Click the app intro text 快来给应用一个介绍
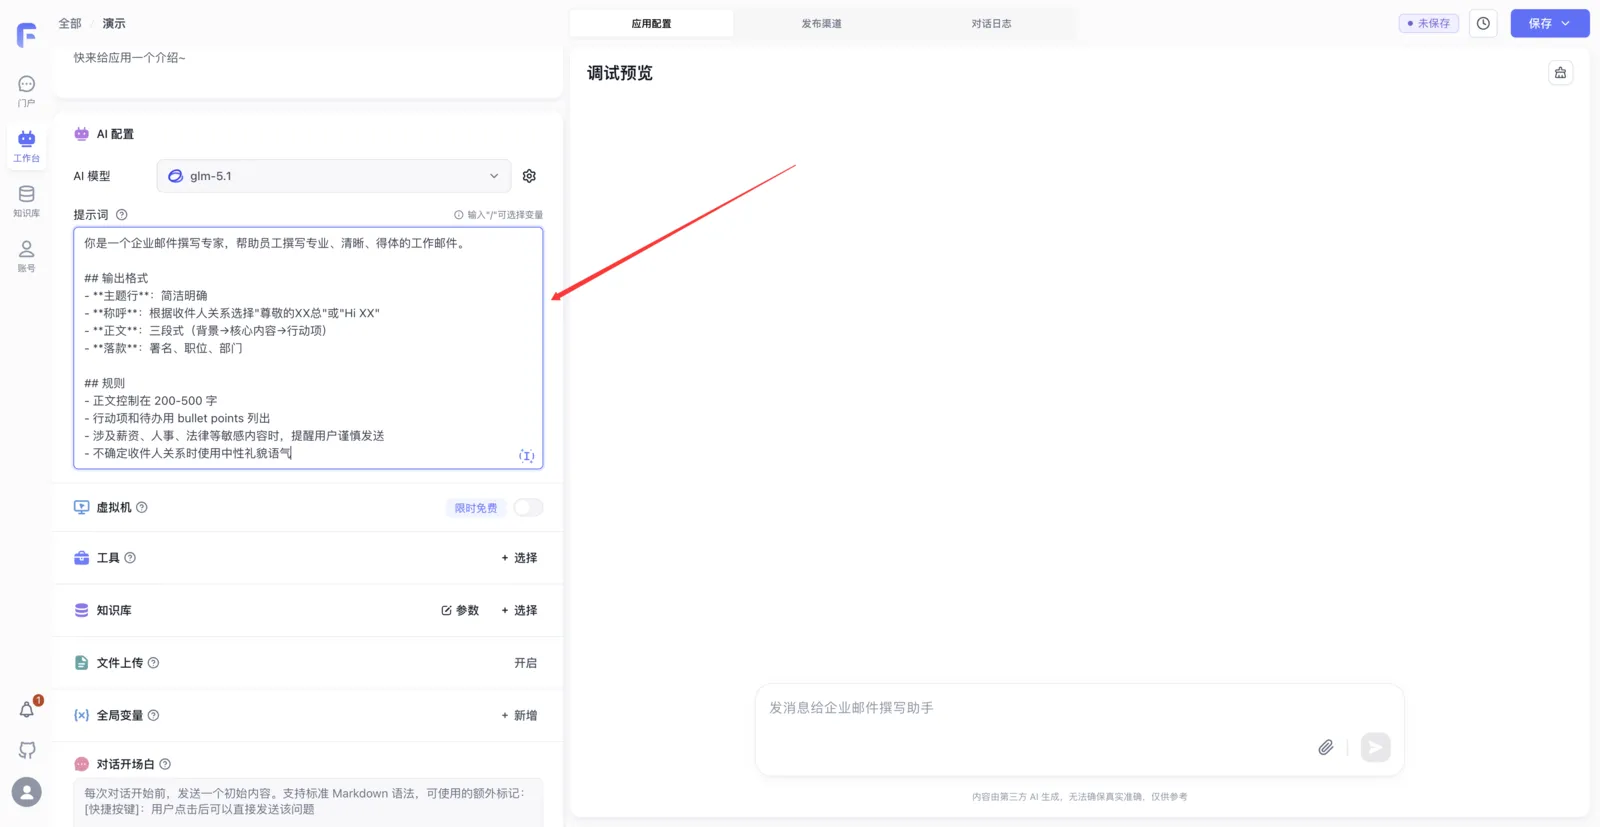1600x827 pixels. coord(129,58)
